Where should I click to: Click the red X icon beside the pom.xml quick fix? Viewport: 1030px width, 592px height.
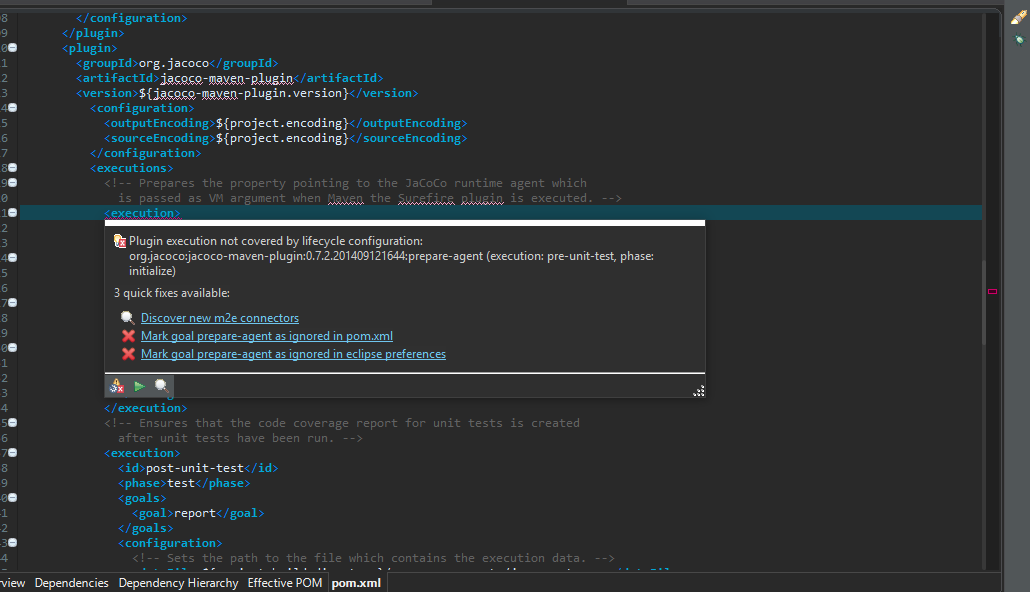(128, 336)
